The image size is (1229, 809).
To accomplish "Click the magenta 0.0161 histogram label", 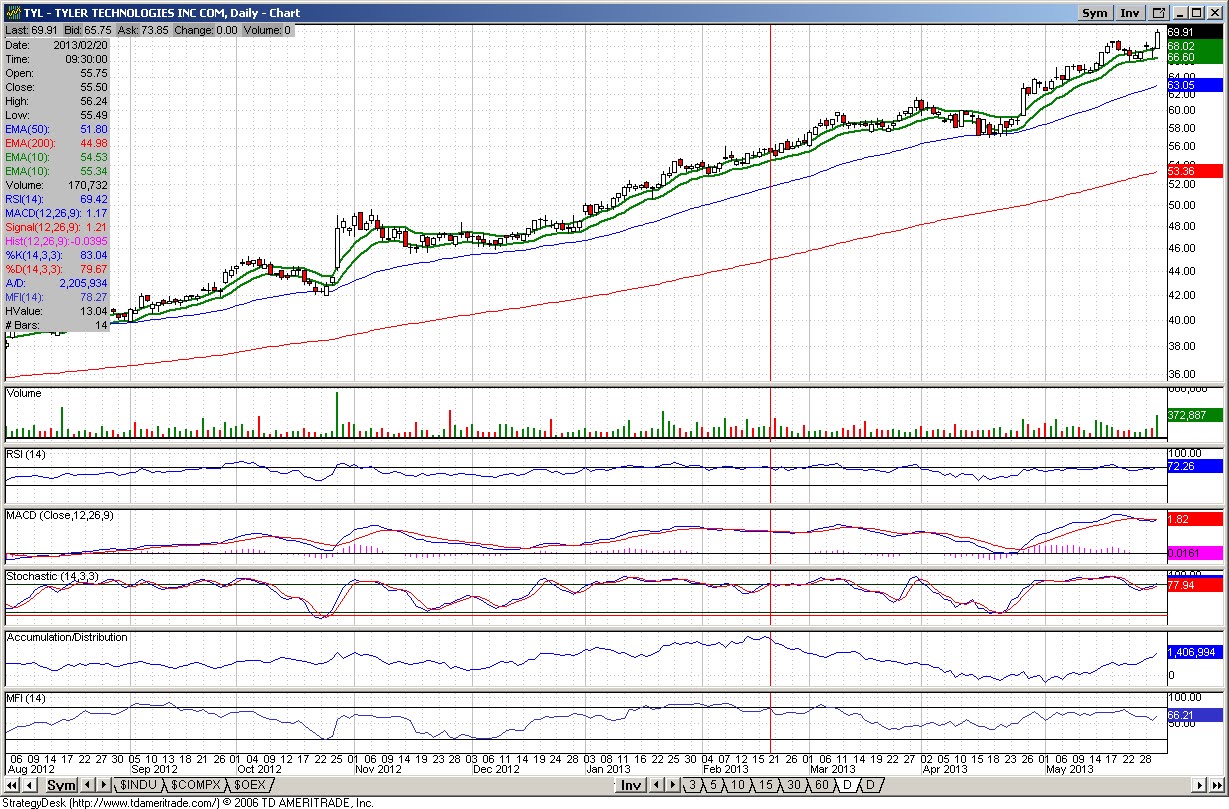I will coord(1194,552).
